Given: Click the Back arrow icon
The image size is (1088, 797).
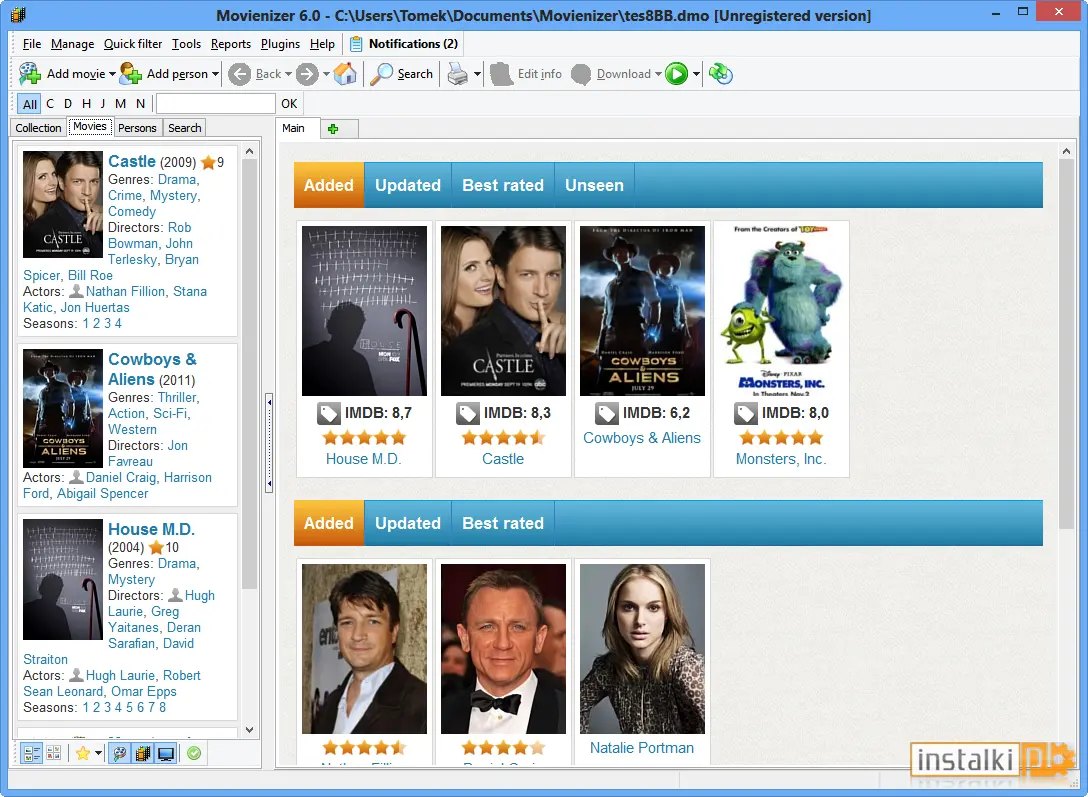Looking at the screenshot, I should [239, 74].
